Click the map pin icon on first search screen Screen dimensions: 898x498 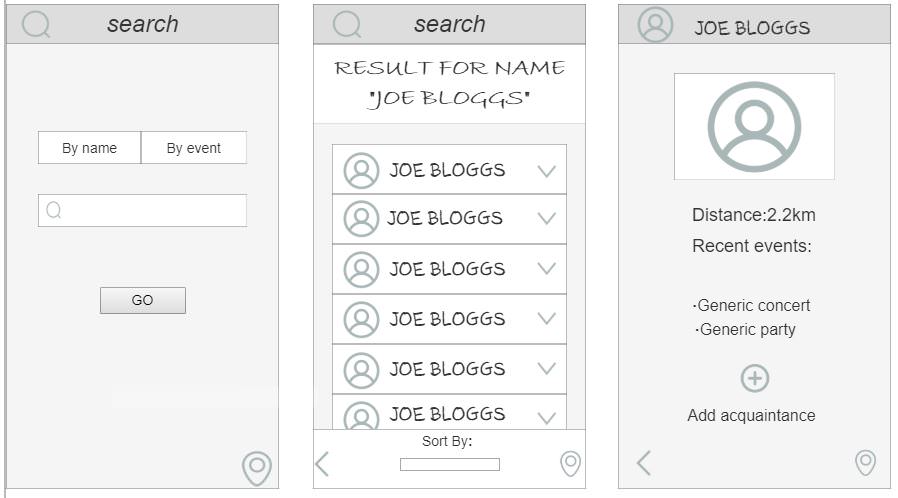click(x=257, y=468)
